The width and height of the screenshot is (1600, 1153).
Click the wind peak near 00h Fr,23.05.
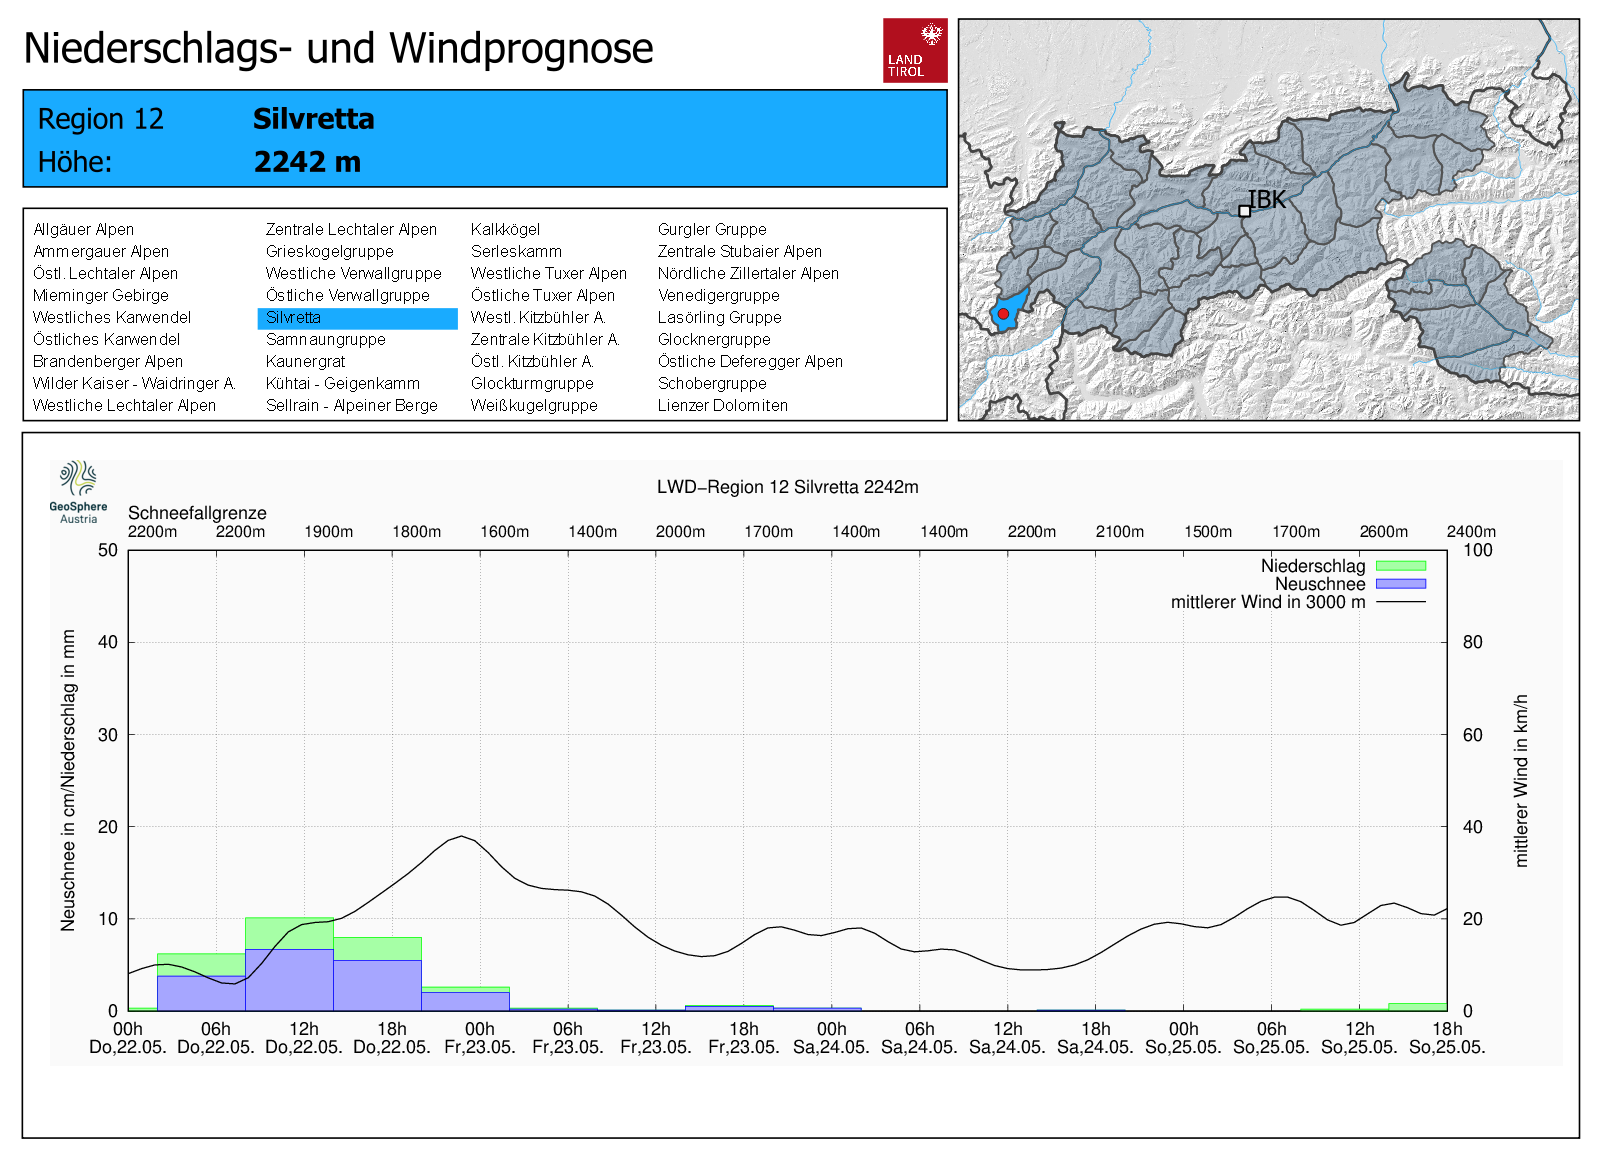[461, 836]
